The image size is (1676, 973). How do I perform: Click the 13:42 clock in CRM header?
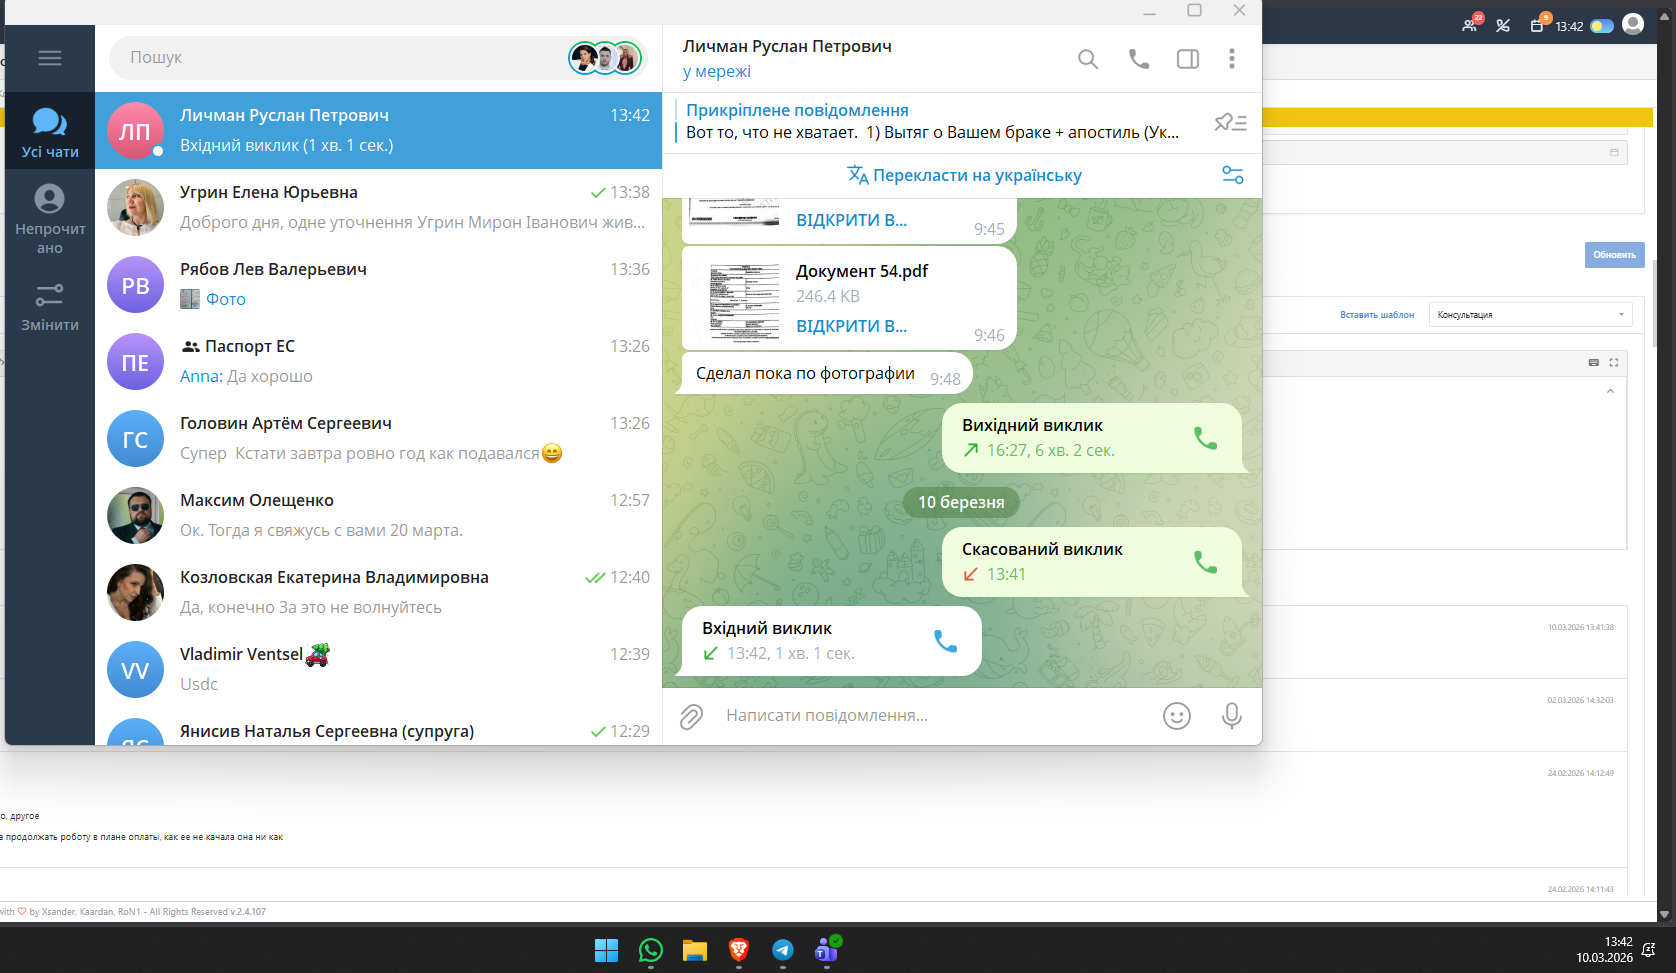1569,27
